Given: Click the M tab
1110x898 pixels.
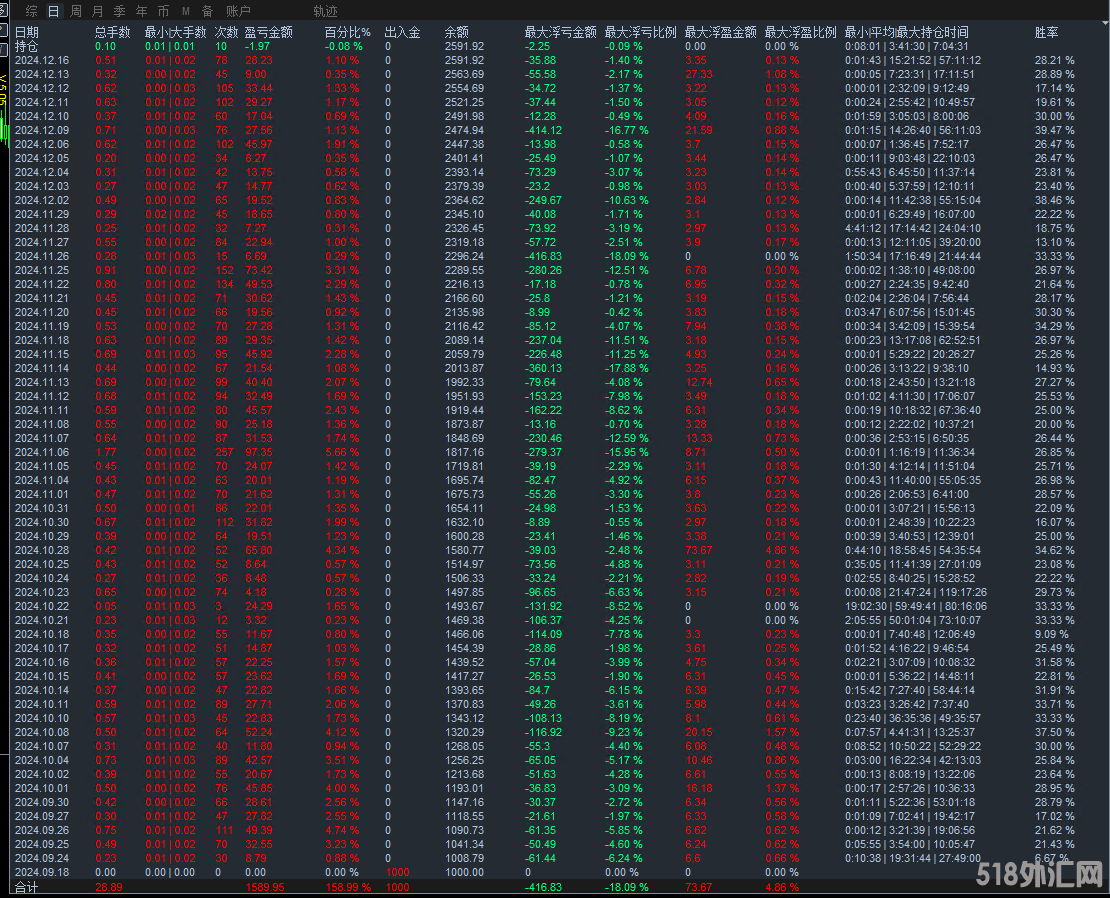Looking at the screenshot, I should tap(185, 11).
